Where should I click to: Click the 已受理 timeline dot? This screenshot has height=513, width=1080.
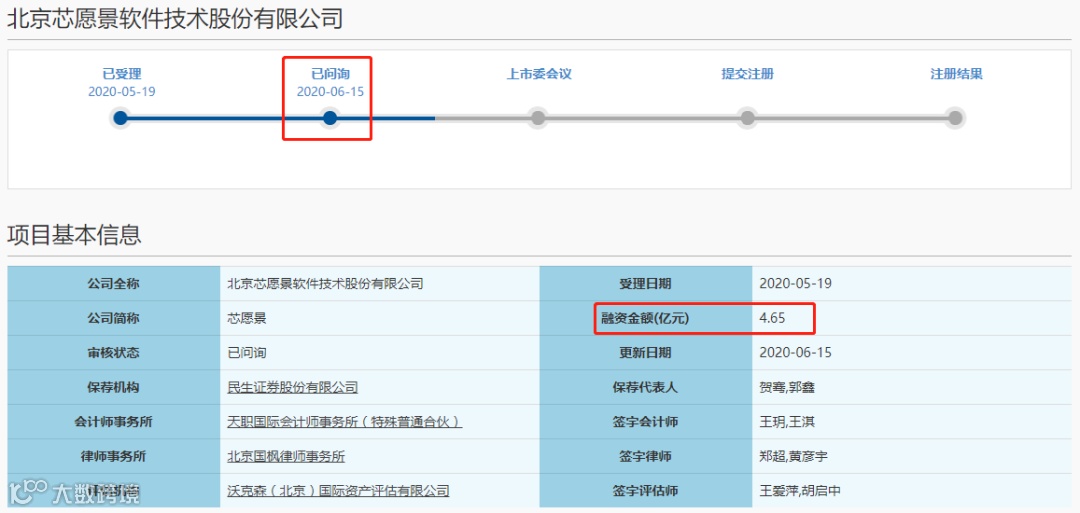click(x=121, y=118)
